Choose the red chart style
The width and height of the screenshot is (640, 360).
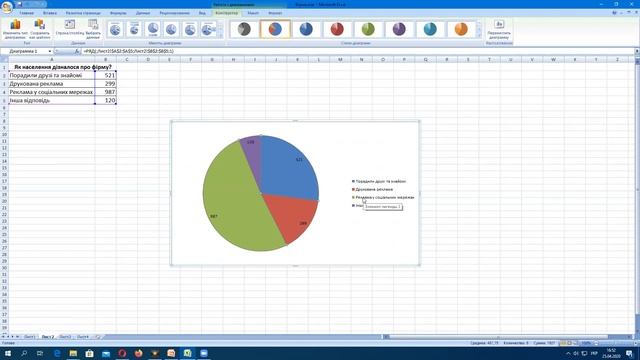(337, 29)
